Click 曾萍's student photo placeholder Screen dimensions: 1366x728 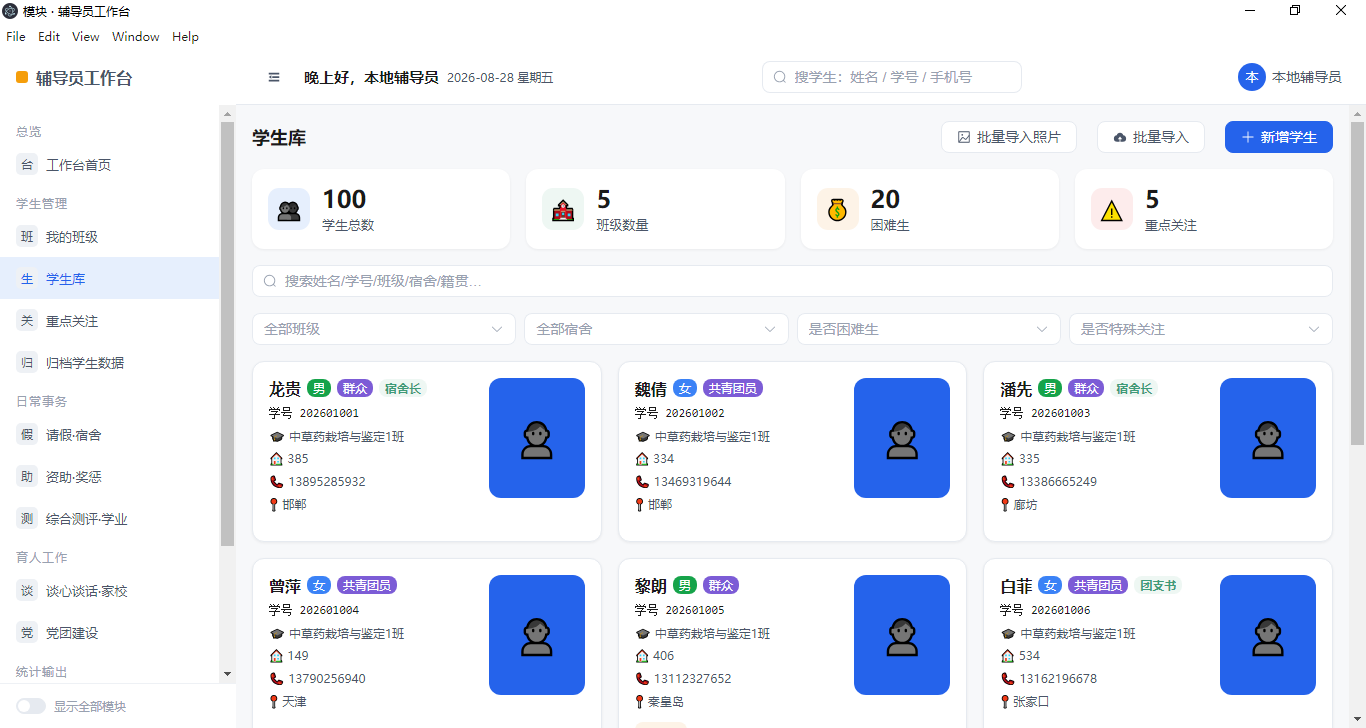pyautogui.click(x=537, y=635)
